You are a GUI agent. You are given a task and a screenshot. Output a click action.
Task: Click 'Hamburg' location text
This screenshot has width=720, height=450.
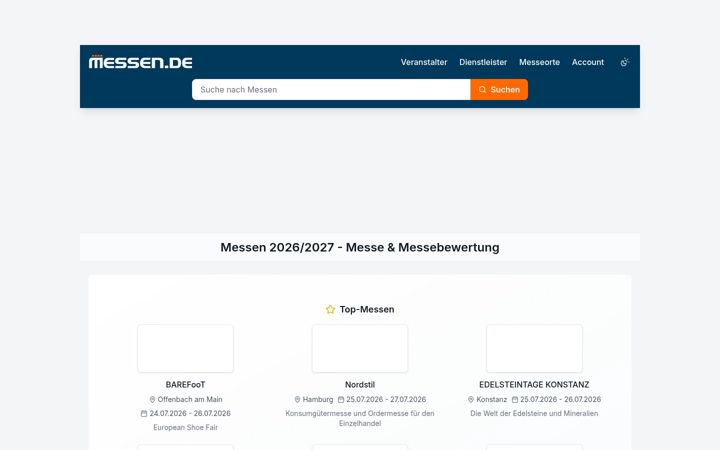tap(318, 399)
